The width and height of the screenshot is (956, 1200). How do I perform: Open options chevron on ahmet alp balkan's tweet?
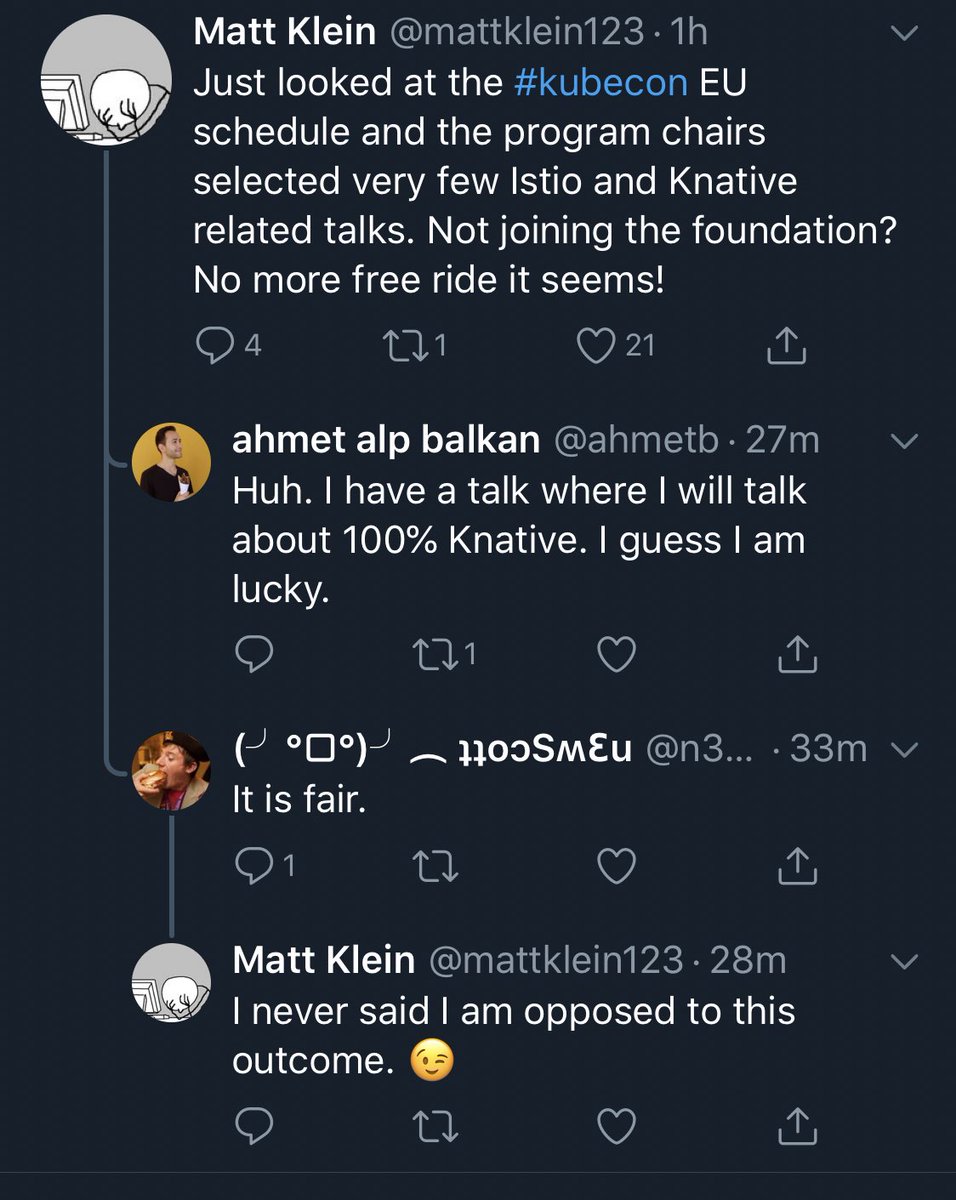point(903,441)
